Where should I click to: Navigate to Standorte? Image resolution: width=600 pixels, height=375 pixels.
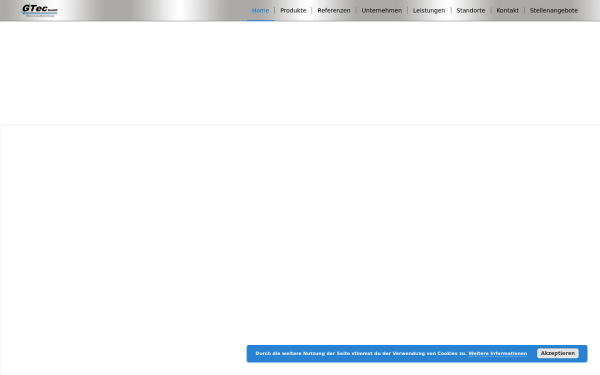[x=471, y=10]
